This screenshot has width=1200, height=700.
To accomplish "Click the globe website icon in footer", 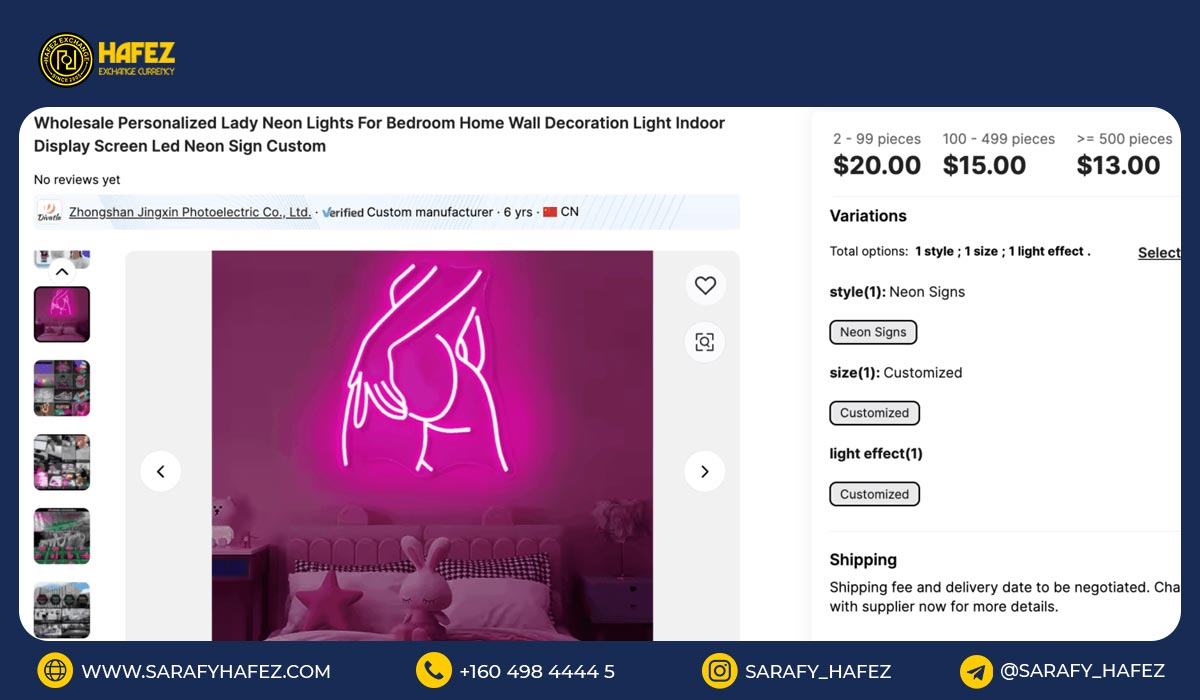I will (x=55, y=671).
